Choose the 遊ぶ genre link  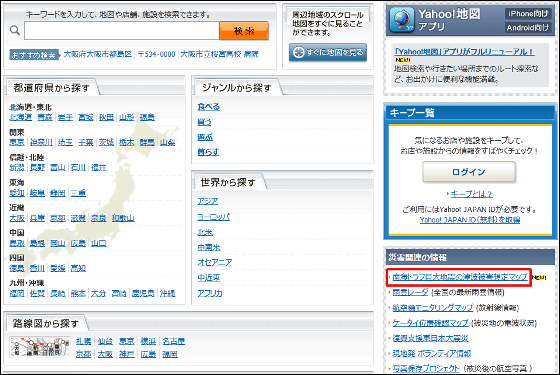[x=205, y=137]
